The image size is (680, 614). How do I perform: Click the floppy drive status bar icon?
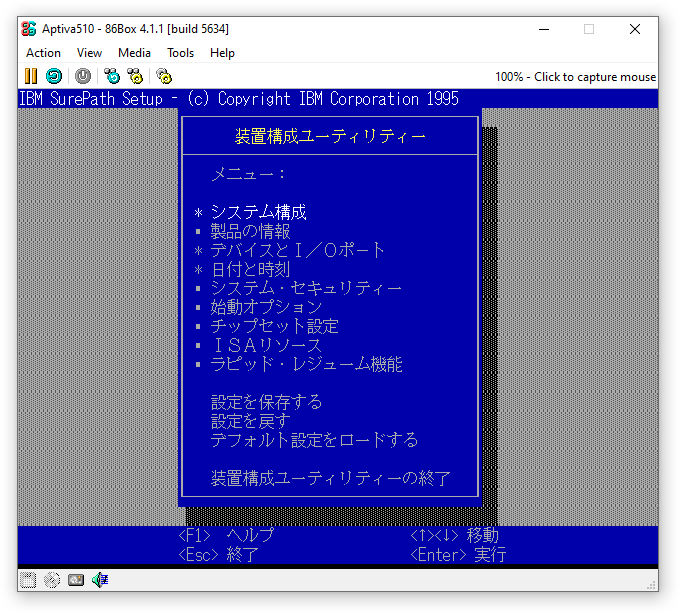point(28,580)
